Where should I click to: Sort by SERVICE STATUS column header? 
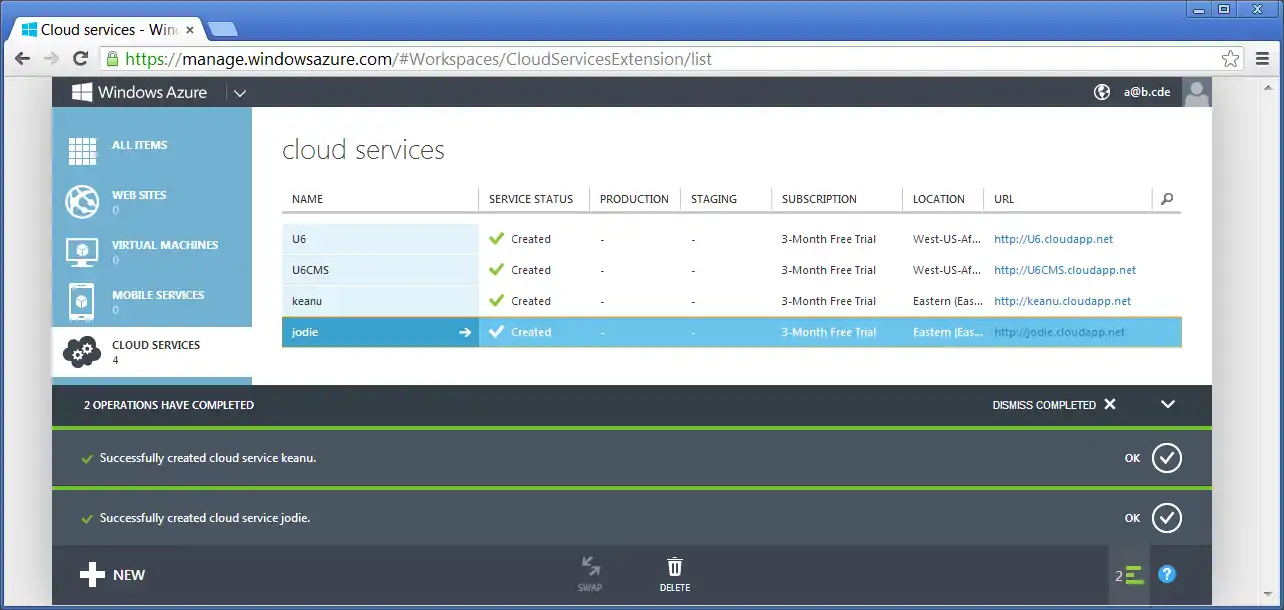click(x=531, y=199)
